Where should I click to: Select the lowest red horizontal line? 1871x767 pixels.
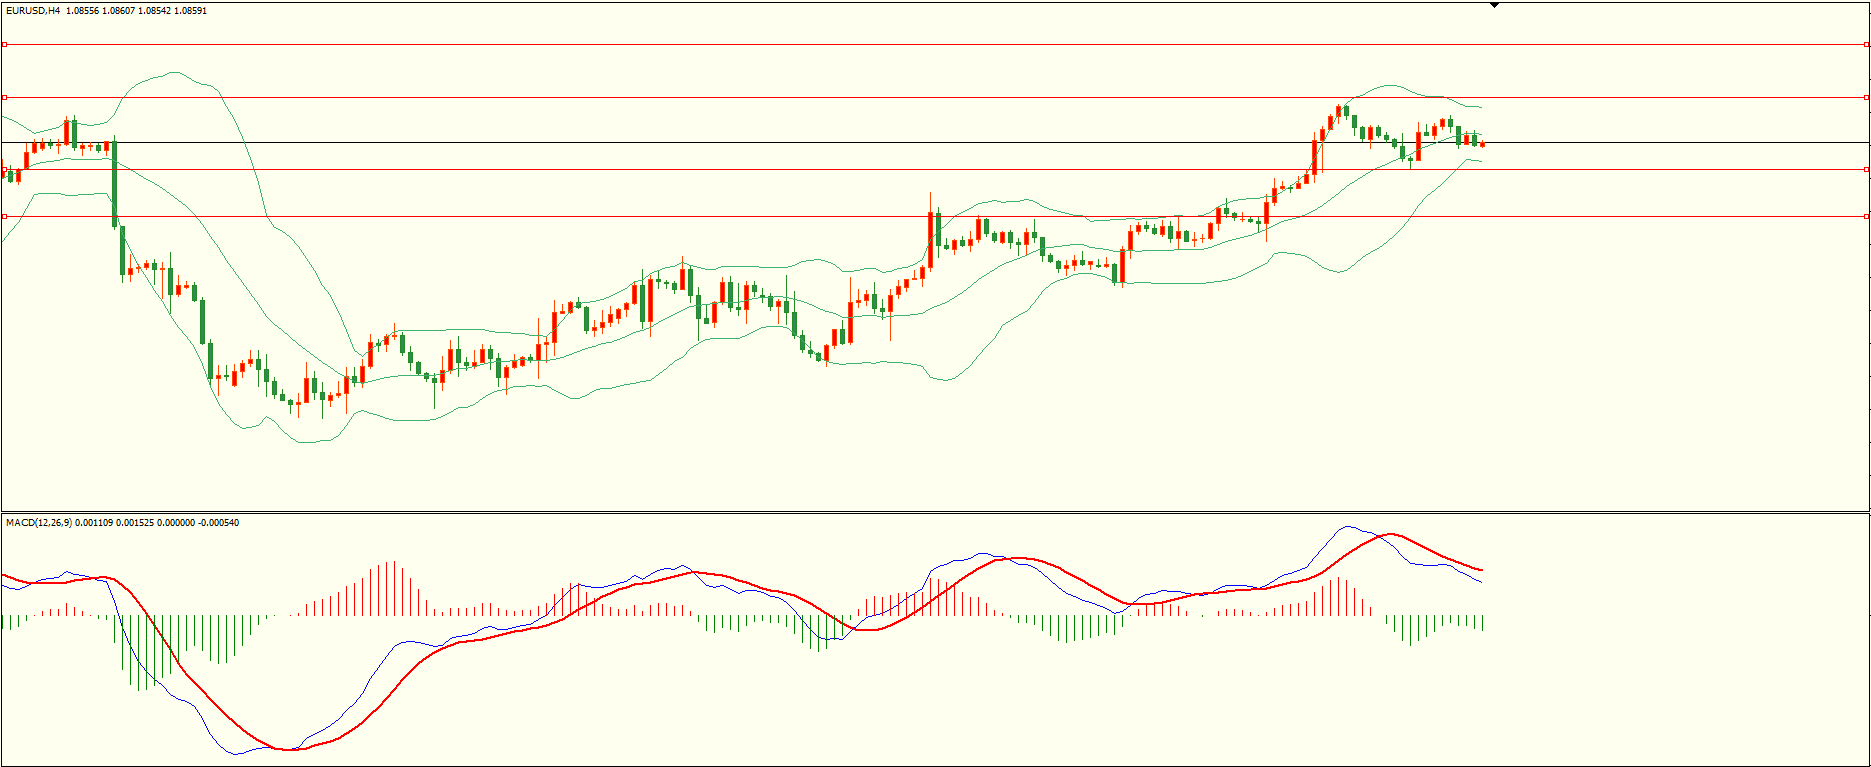935,216
